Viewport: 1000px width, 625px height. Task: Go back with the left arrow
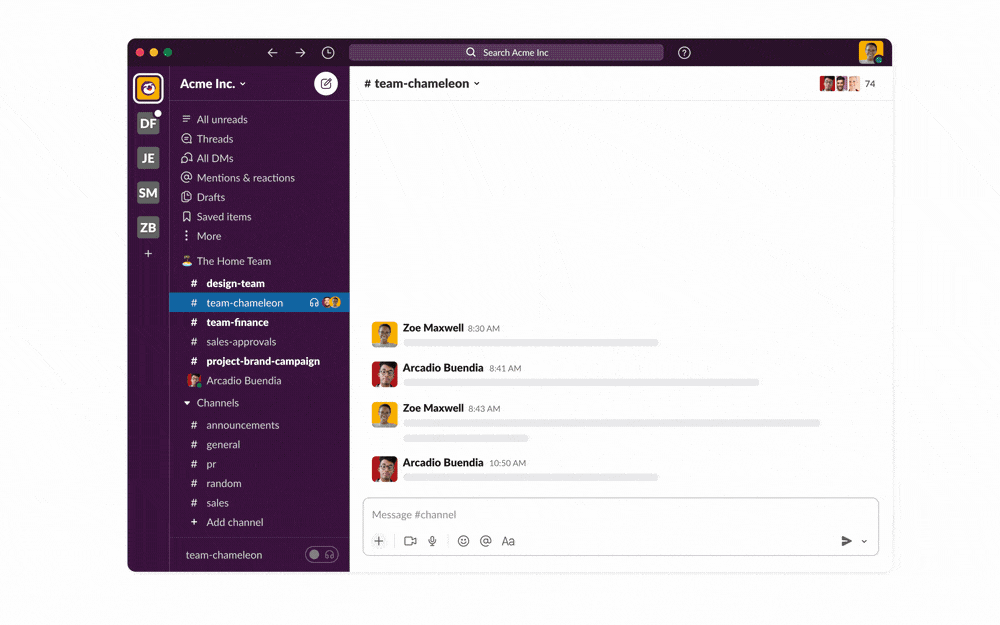tap(272, 52)
